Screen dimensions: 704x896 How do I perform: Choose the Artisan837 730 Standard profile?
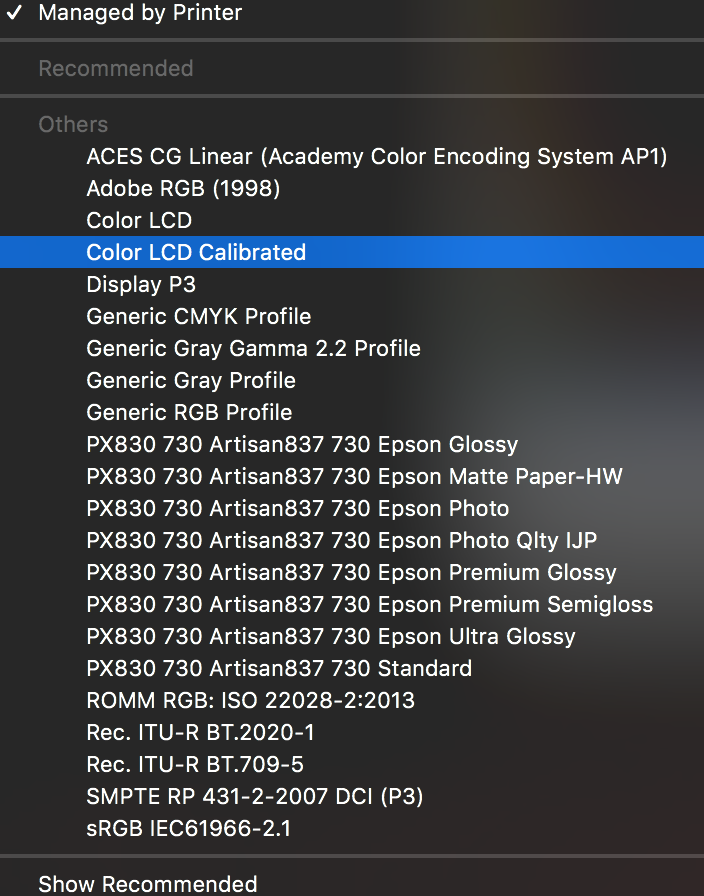click(279, 668)
